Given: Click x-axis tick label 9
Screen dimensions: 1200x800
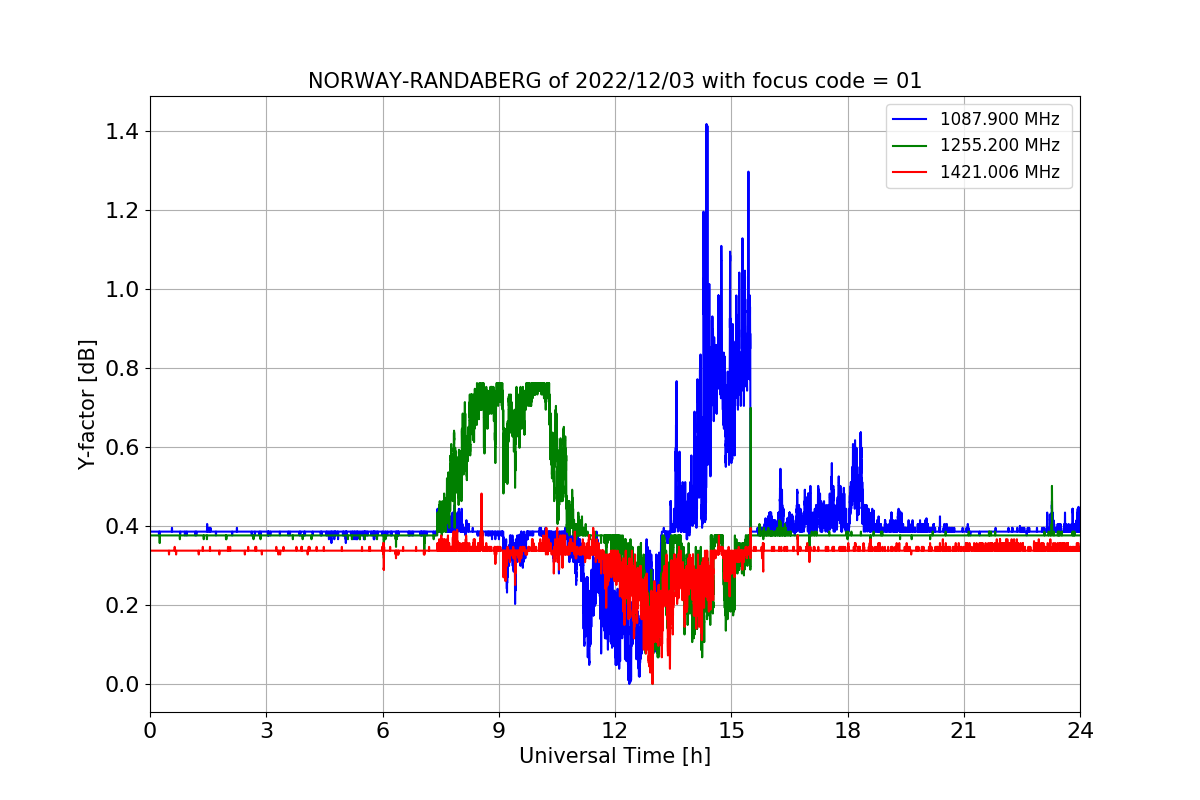Looking at the screenshot, I should [x=499, y=731].
